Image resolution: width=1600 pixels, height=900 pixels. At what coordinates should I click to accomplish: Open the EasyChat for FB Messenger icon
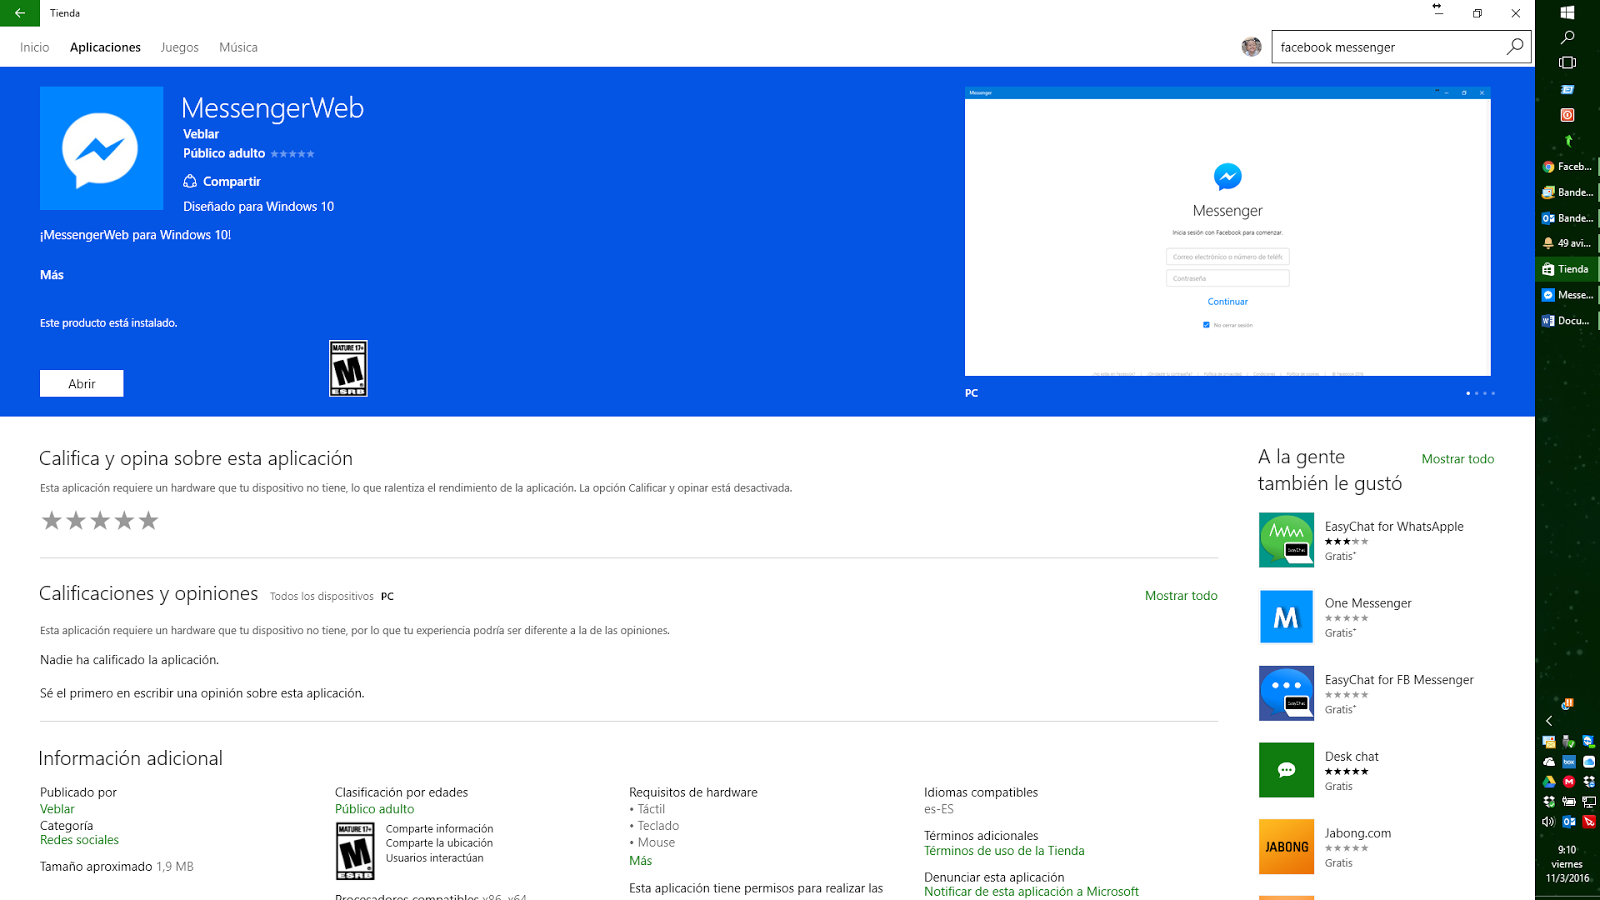(x=1286, y=693)
